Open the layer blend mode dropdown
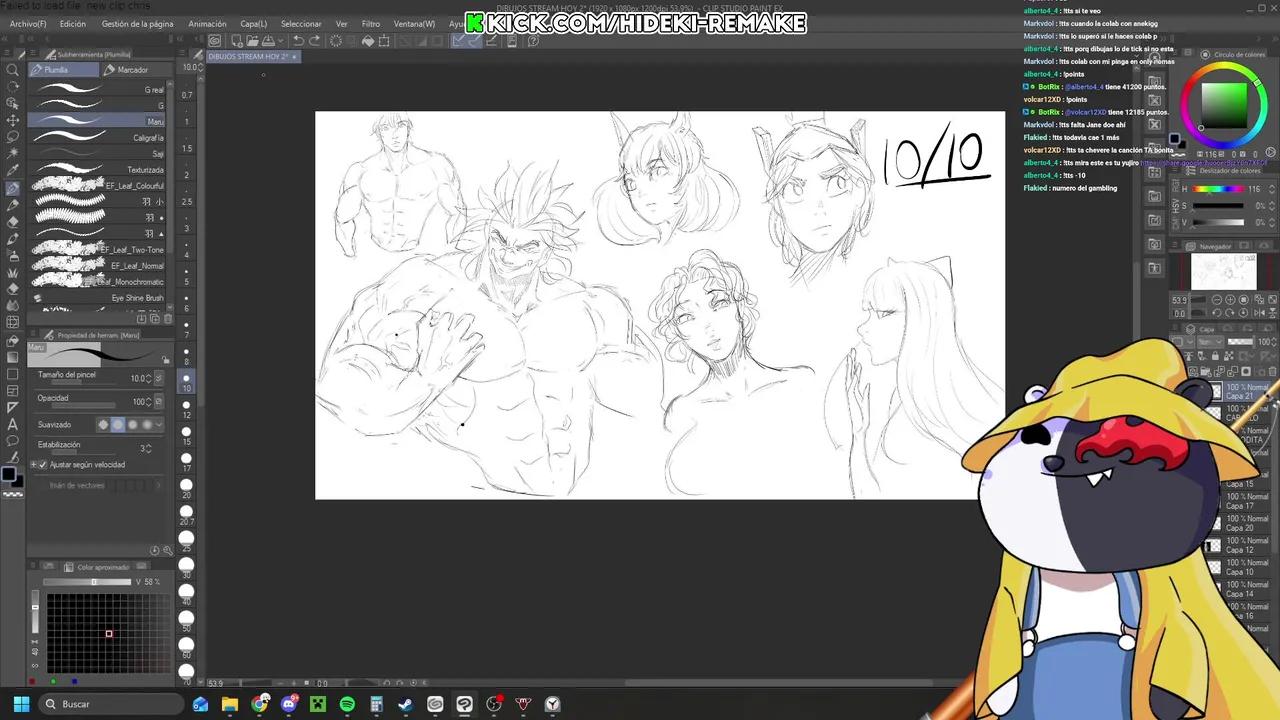The width and height of the screenshot is (1280, 720). tap(1210, 341)
